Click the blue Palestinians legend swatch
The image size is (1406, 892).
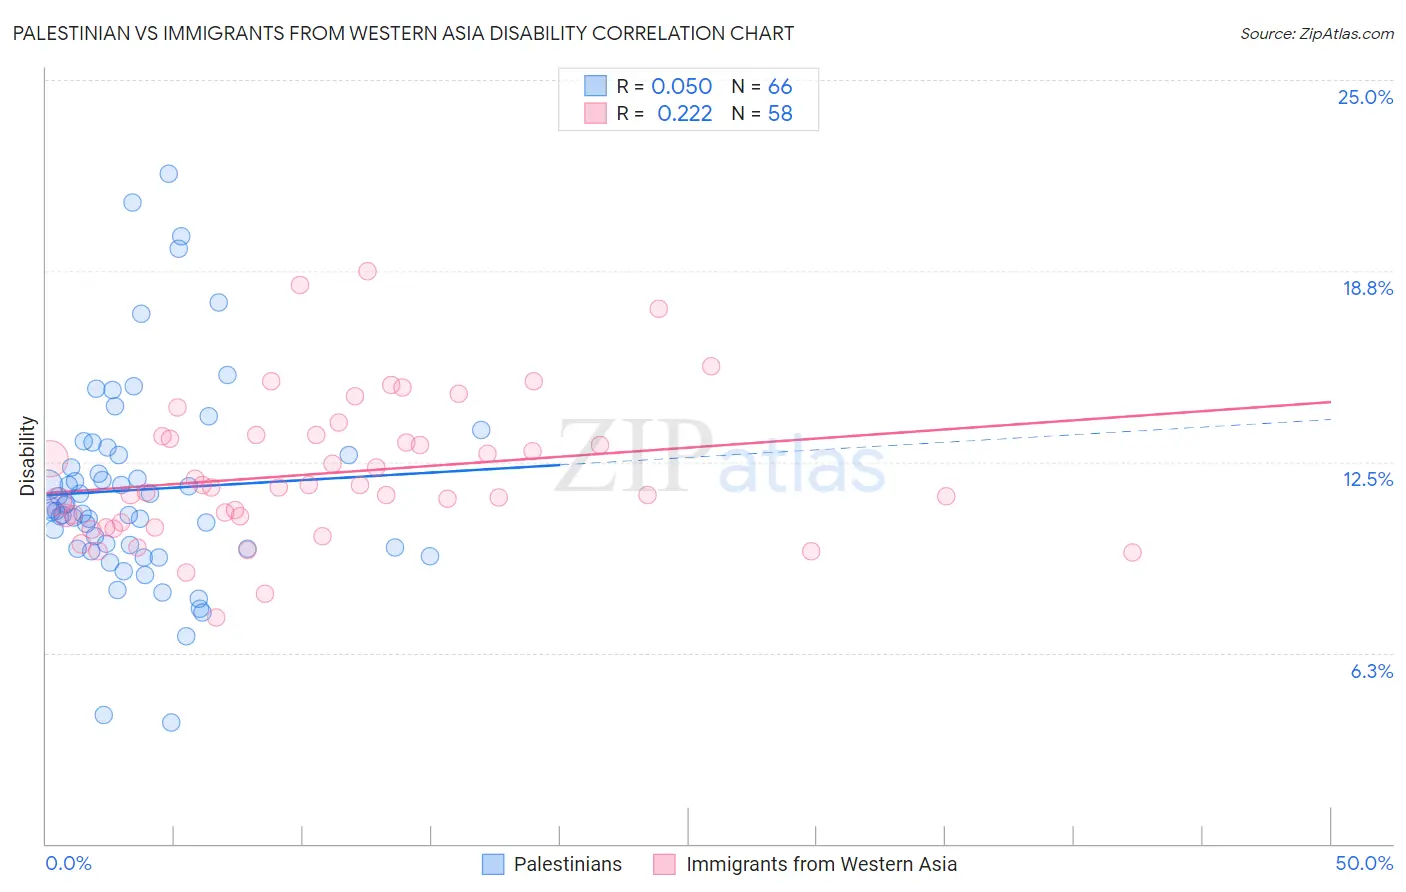[493, 864]
